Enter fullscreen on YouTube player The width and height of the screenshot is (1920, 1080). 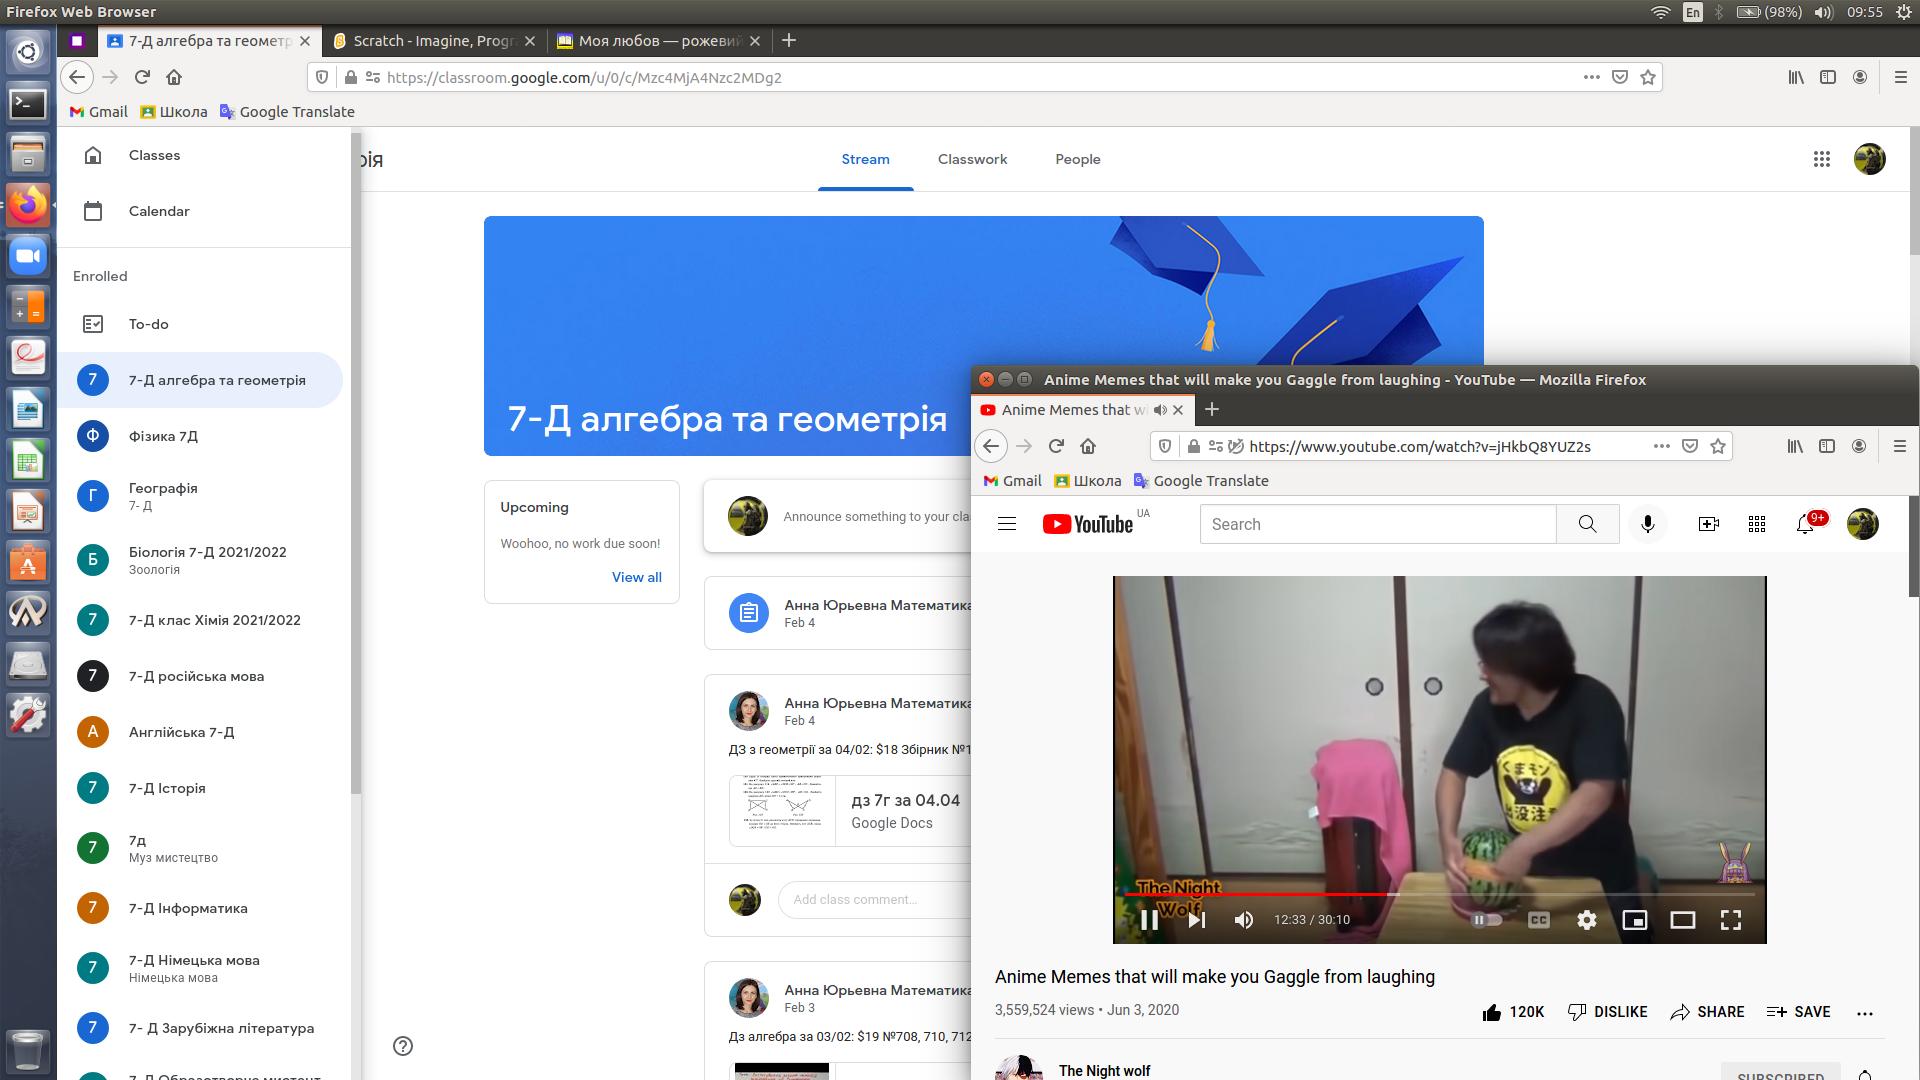click(x=1730, y=920)
